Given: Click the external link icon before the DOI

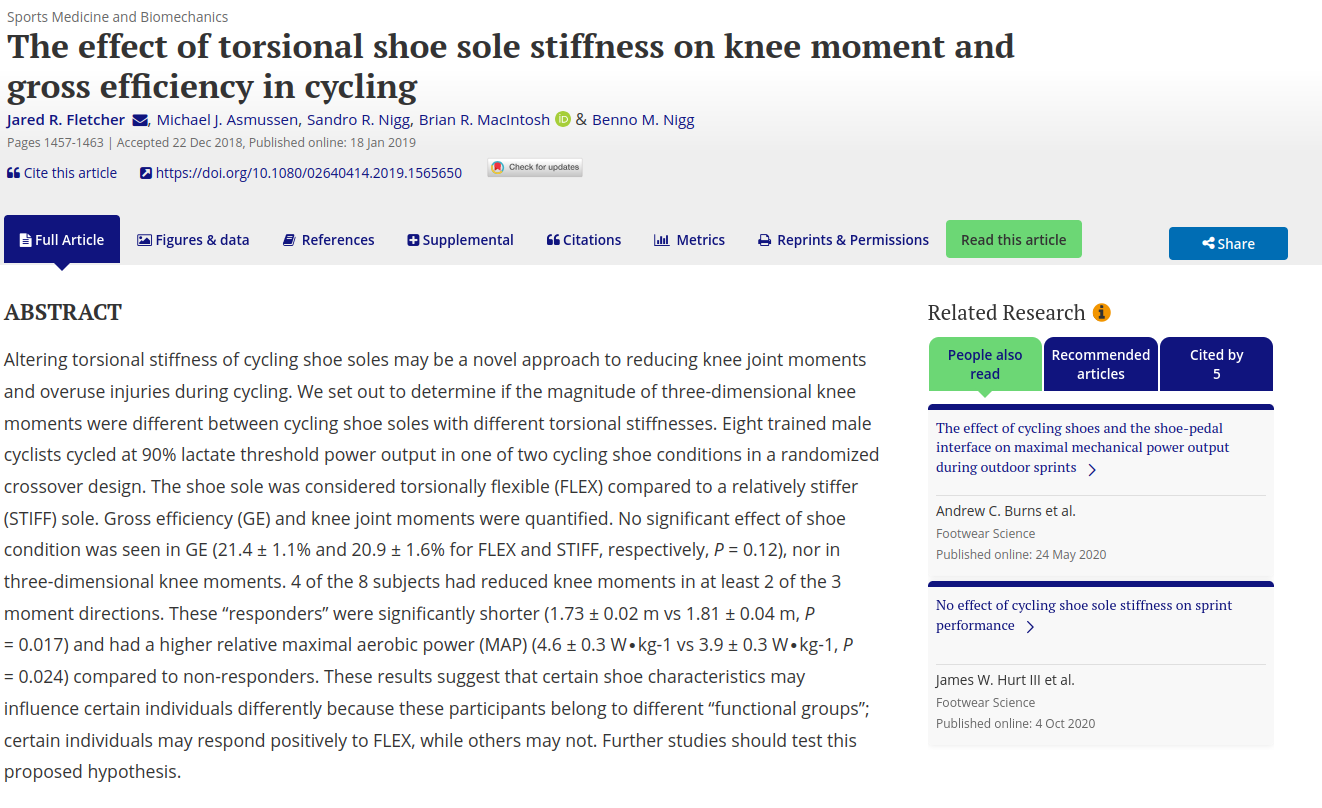Looking at the screenshot, I should (x=146, y=173).
